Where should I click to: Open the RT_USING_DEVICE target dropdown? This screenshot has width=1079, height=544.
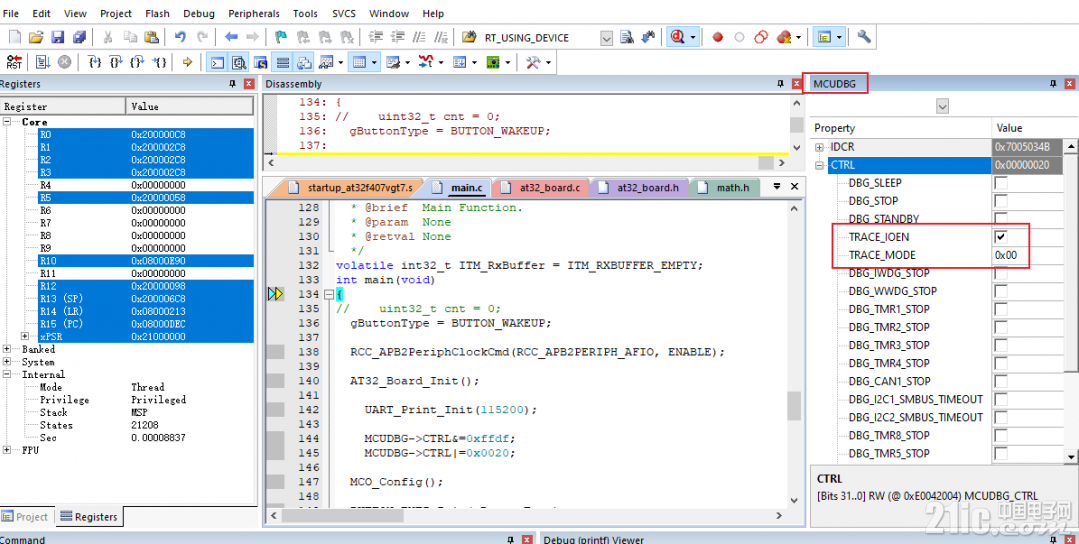606,38
